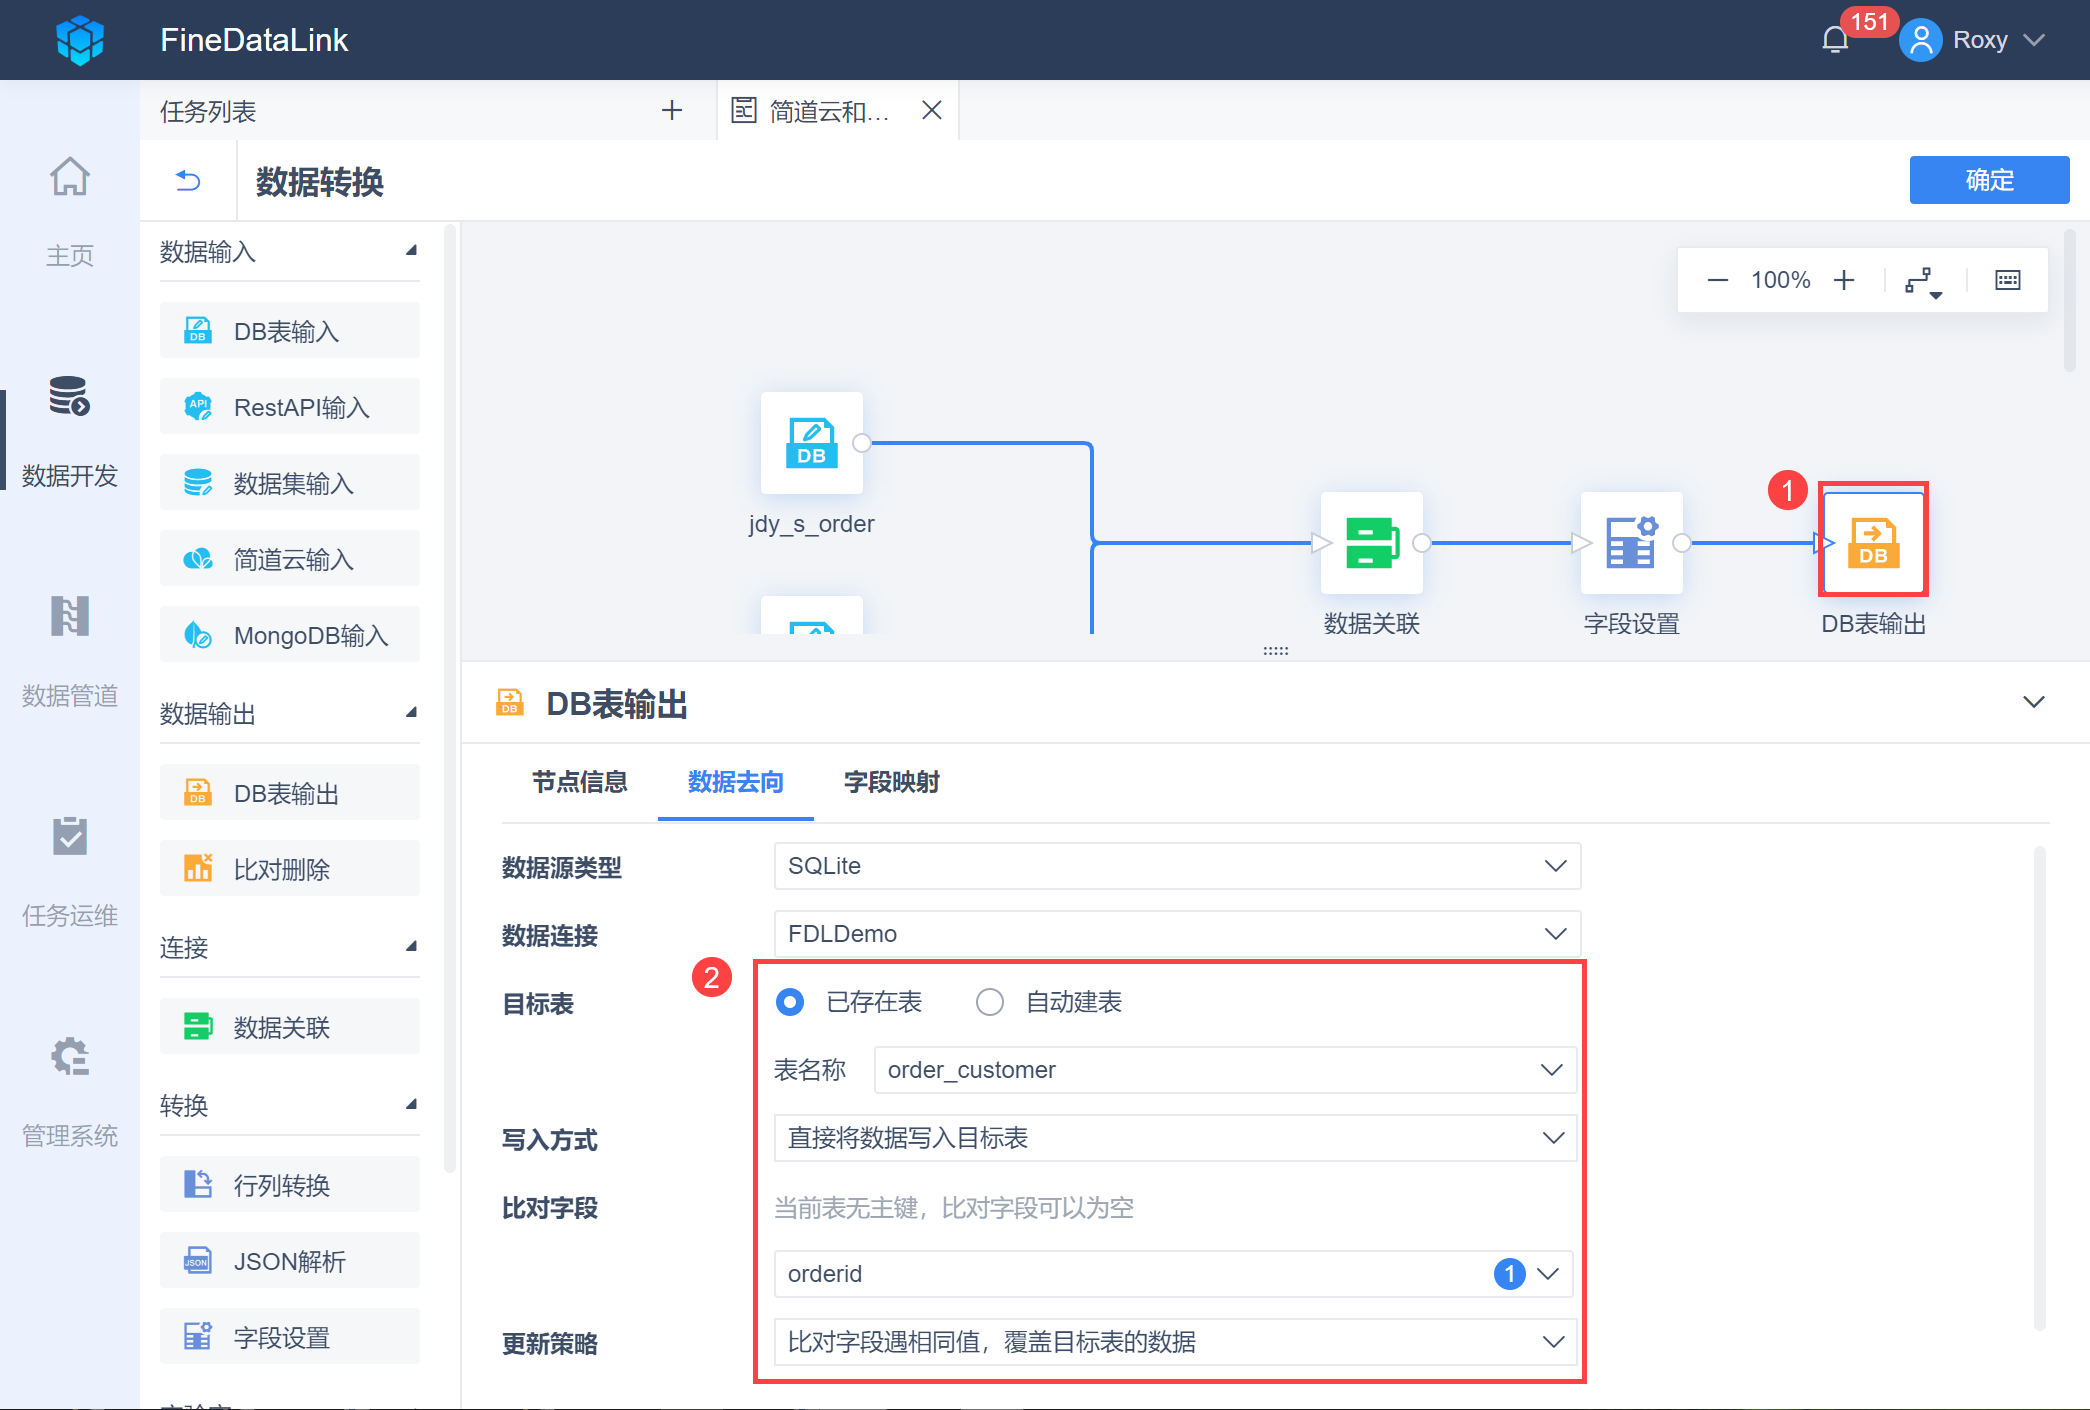Click the back arrow beside 数据转换
Screen dimensions: 2090x1410
tap(188, 181)
